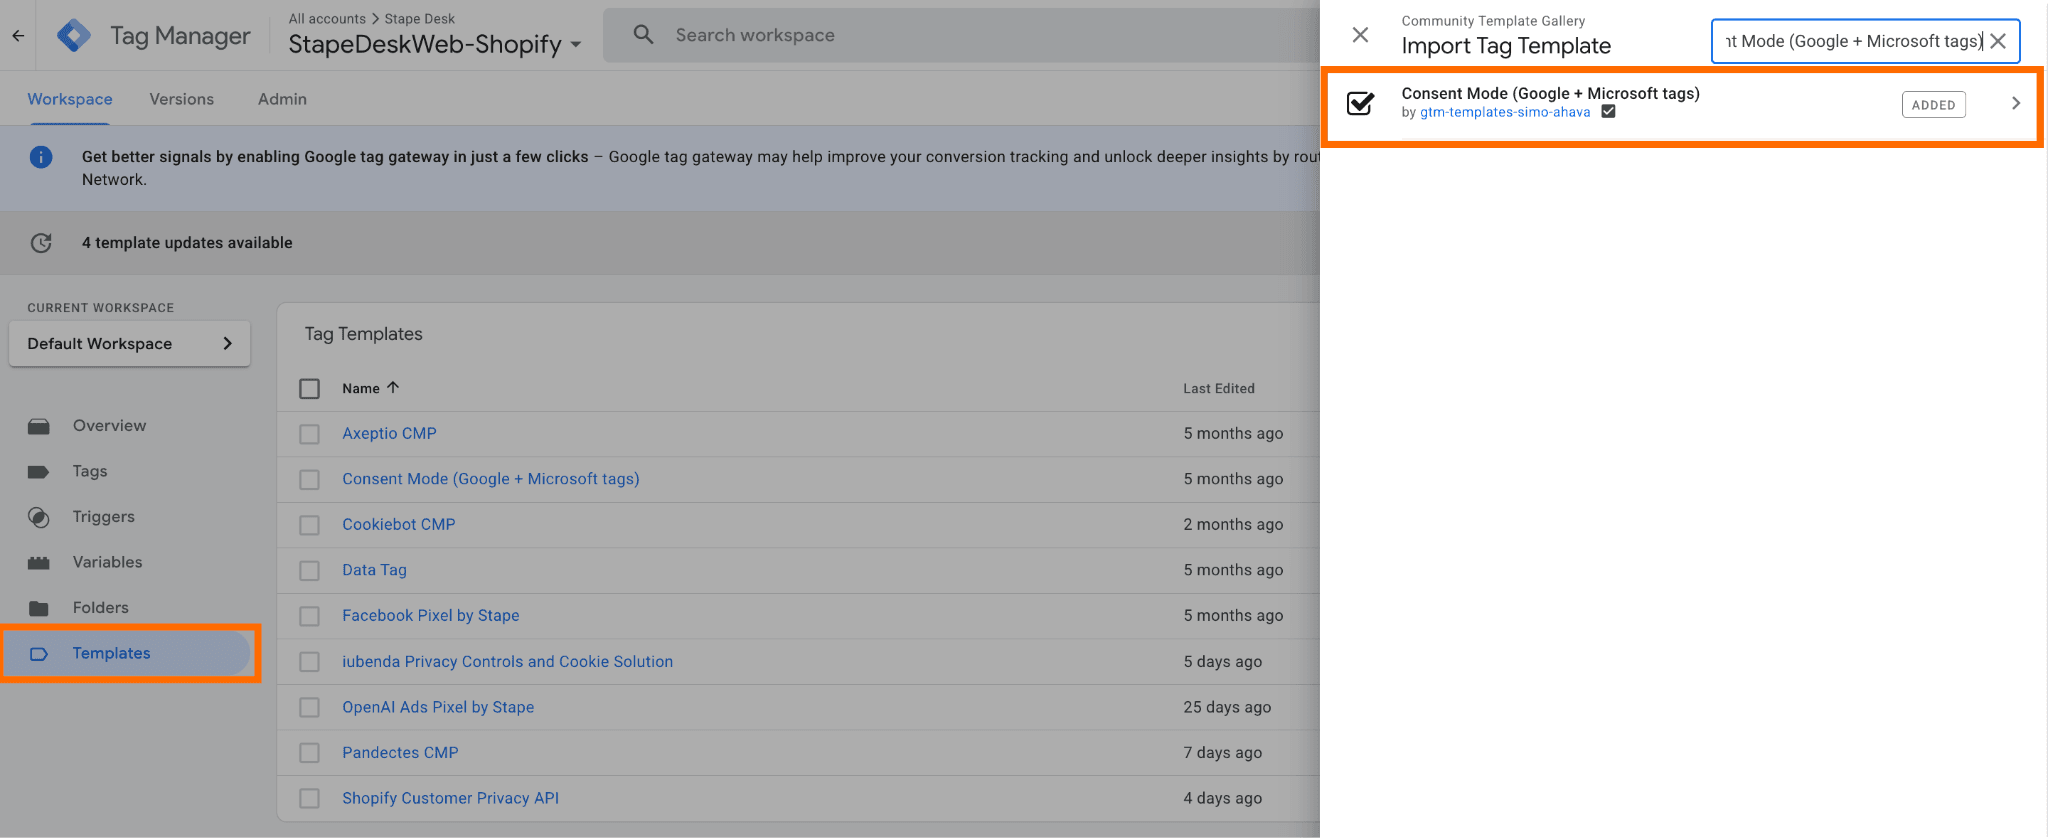Open Triggers in the sidebar
This screenshot has width=2048, height=838.
[103, 516]
